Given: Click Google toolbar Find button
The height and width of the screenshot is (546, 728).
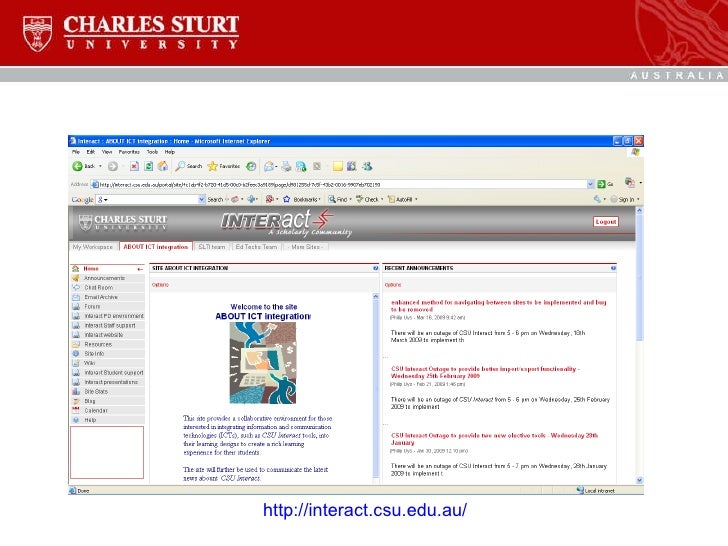Looking at the screenshot, I should pos(338,199).
